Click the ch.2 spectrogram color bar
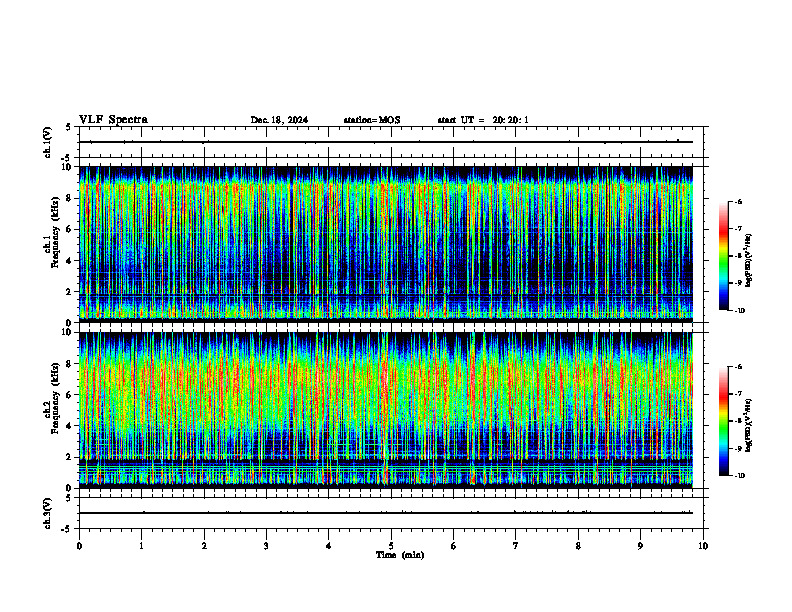Image resolution: width=792 pixels, height=612 pixels. [x=723, y=421]
